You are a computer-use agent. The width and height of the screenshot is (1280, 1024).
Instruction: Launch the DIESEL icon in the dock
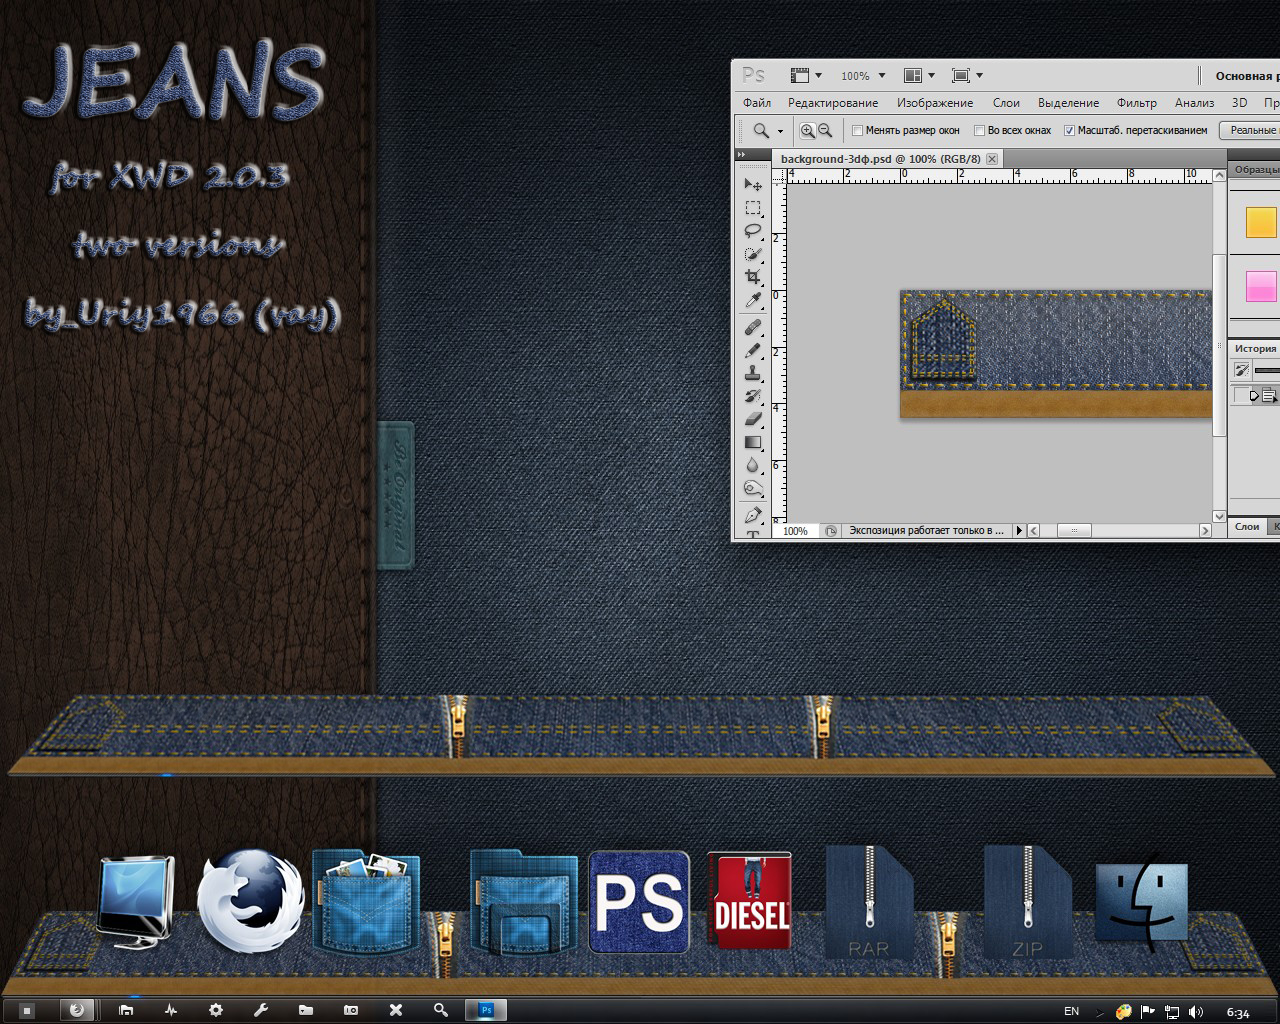750,902
